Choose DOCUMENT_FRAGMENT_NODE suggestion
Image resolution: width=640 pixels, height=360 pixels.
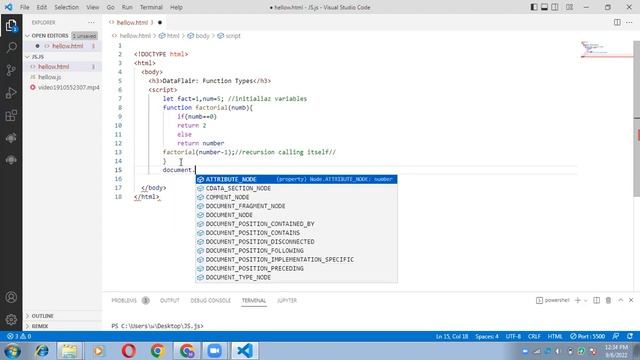296,206
